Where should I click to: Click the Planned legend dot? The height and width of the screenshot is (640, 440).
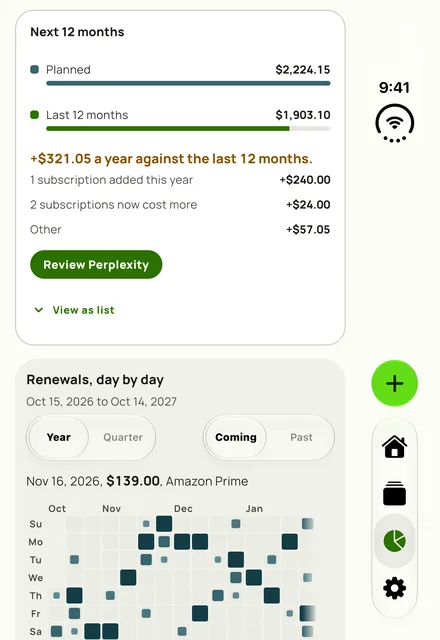click(35, 69)
